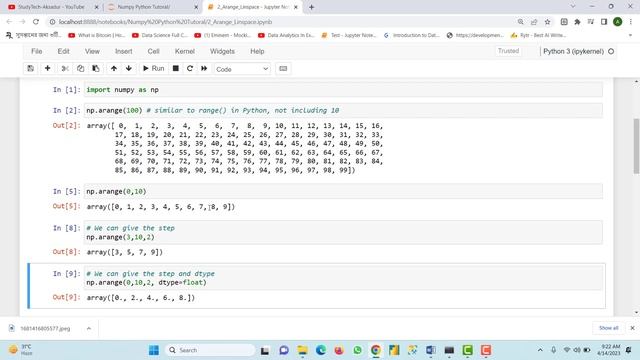The width and height of the screenshot is (640, 360).
Task: Close the downloads bar
Action: pyautogui.click(x=632, y=328)
